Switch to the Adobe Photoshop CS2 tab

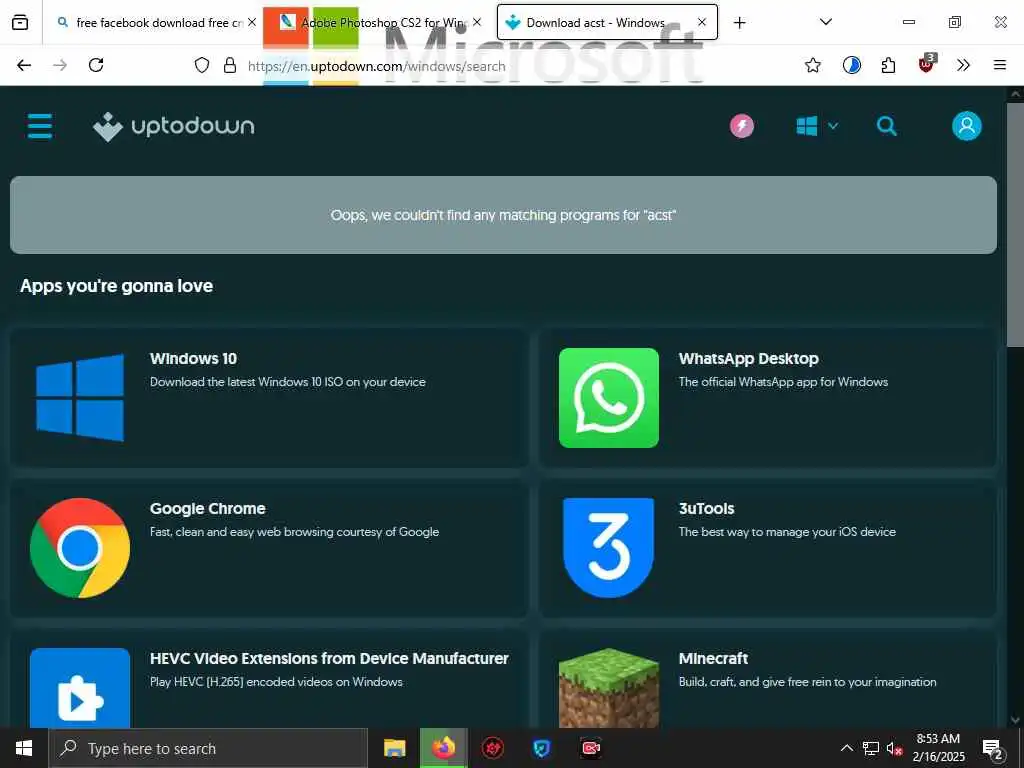(x=379, y=22)
